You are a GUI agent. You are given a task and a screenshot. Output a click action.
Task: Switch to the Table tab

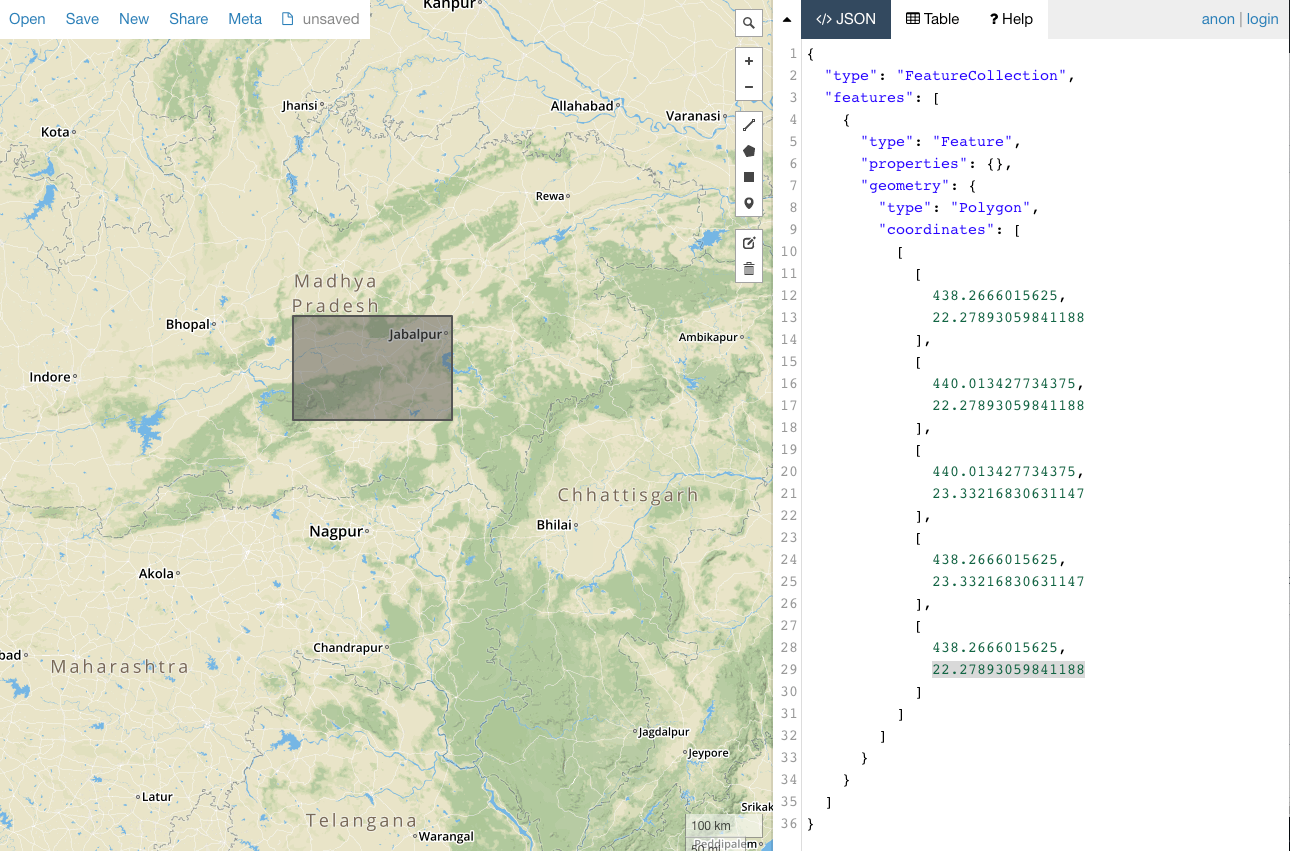pos(932,19)
